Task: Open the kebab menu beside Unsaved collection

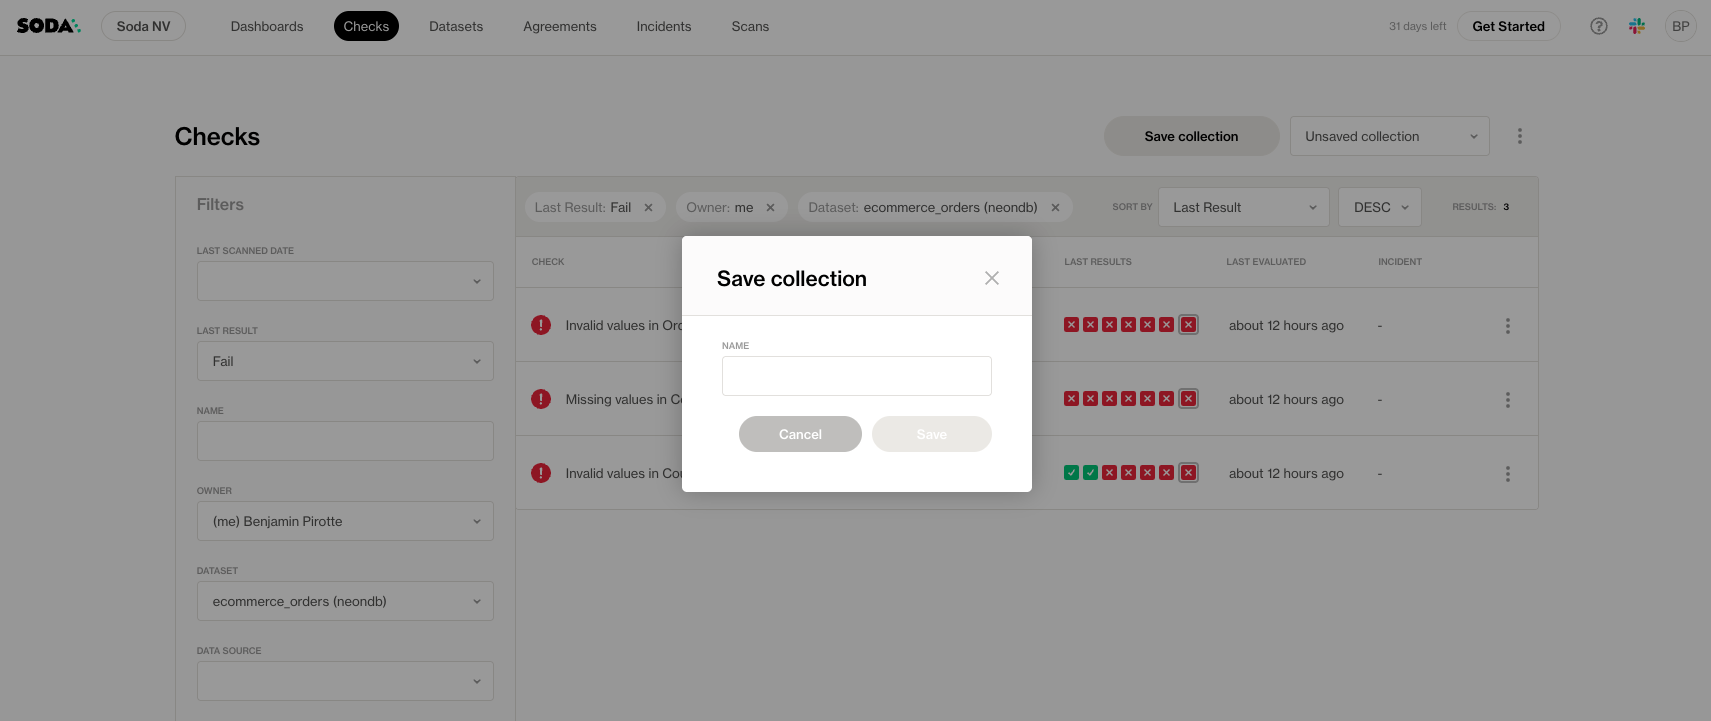Action: [1519, 136]
